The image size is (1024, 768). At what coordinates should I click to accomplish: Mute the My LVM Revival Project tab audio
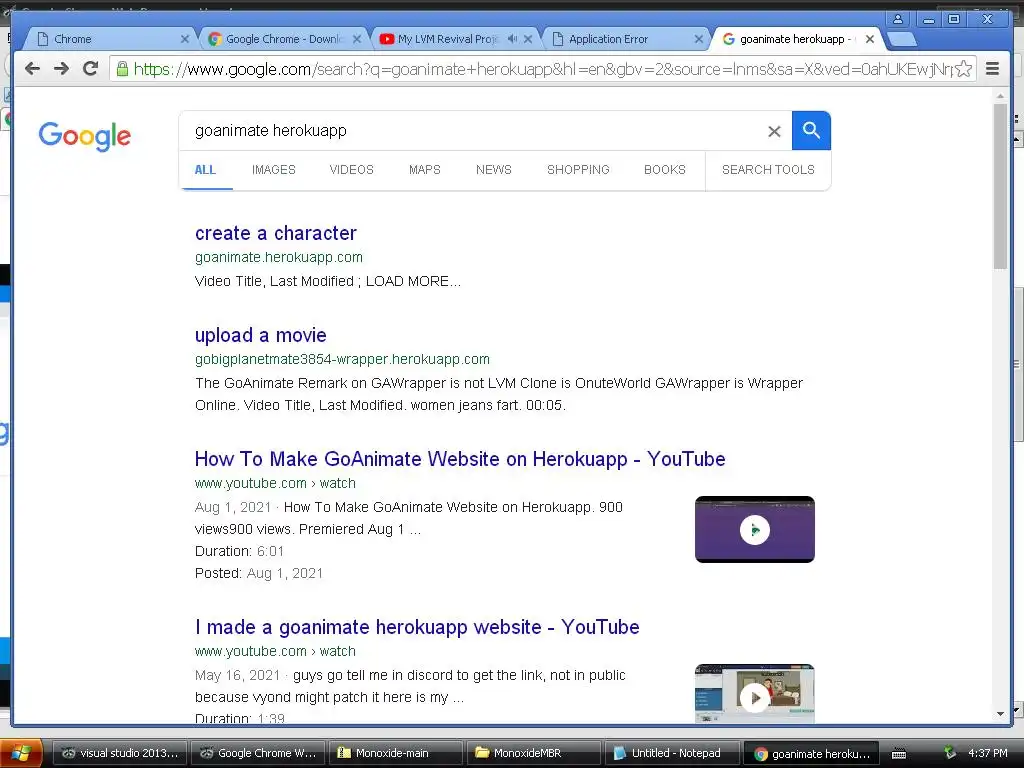pos(512,39)
